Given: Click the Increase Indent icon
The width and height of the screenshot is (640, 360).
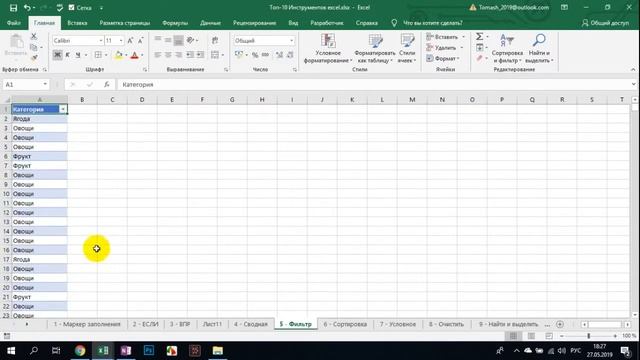Looking at the screenshot, I should (x=200, y=55).
